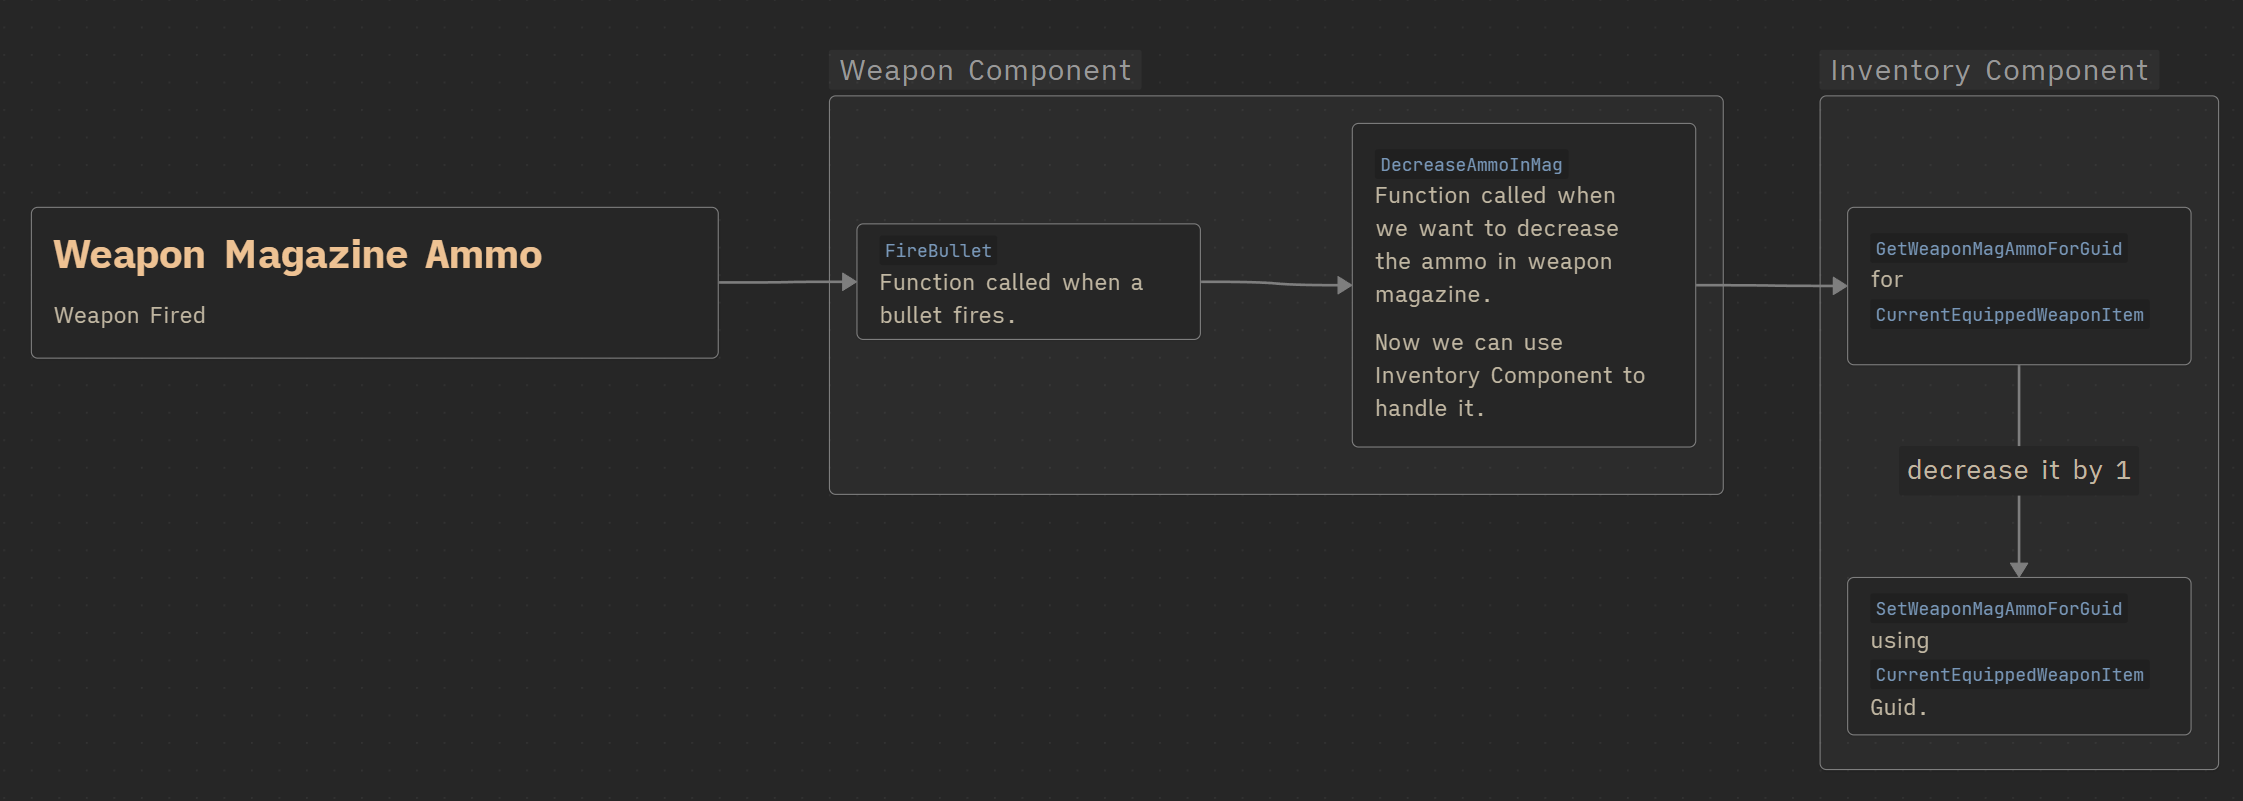Select the arrowhead pointing into DecreaseAmmoInMag card
Viewport: 2243px width, 801px height.
coord(1344,285)
